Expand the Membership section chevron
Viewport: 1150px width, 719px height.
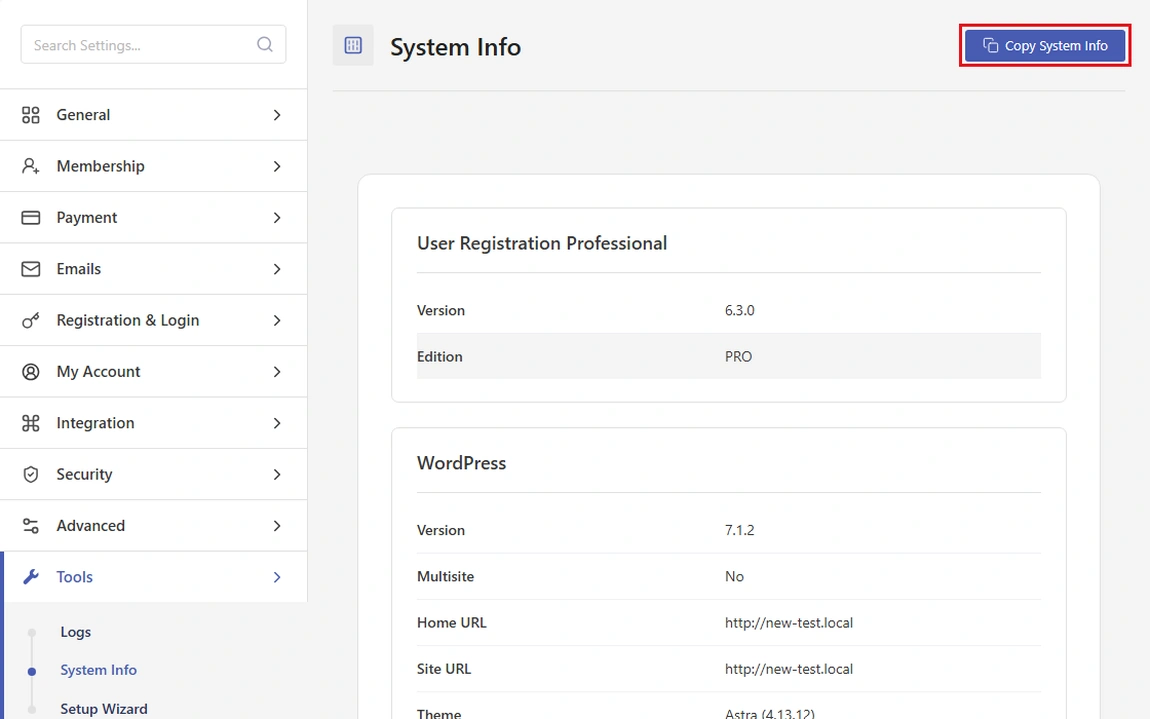(277, 167)
